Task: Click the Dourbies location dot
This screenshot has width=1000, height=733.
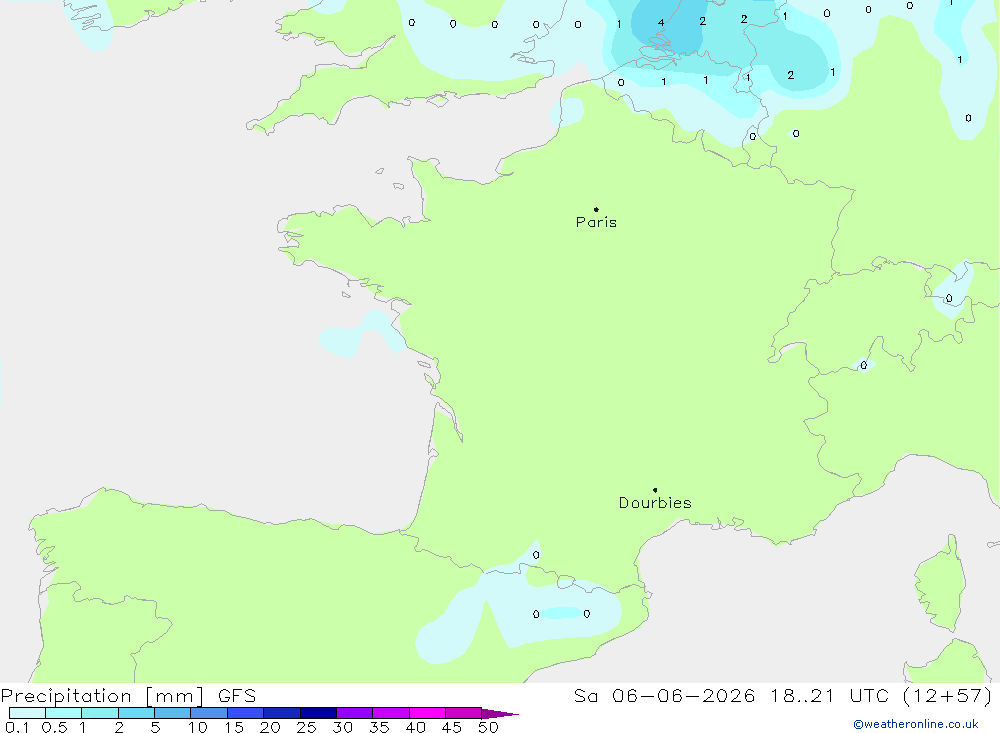Action: point(655,490)
